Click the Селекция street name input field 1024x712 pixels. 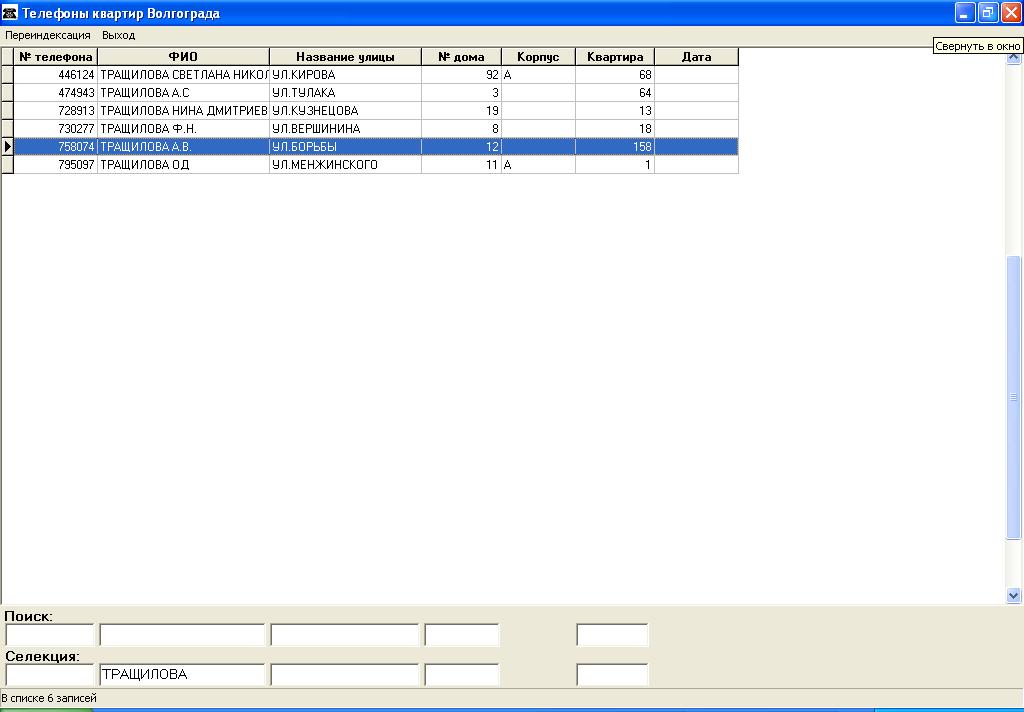coord(344,675)
